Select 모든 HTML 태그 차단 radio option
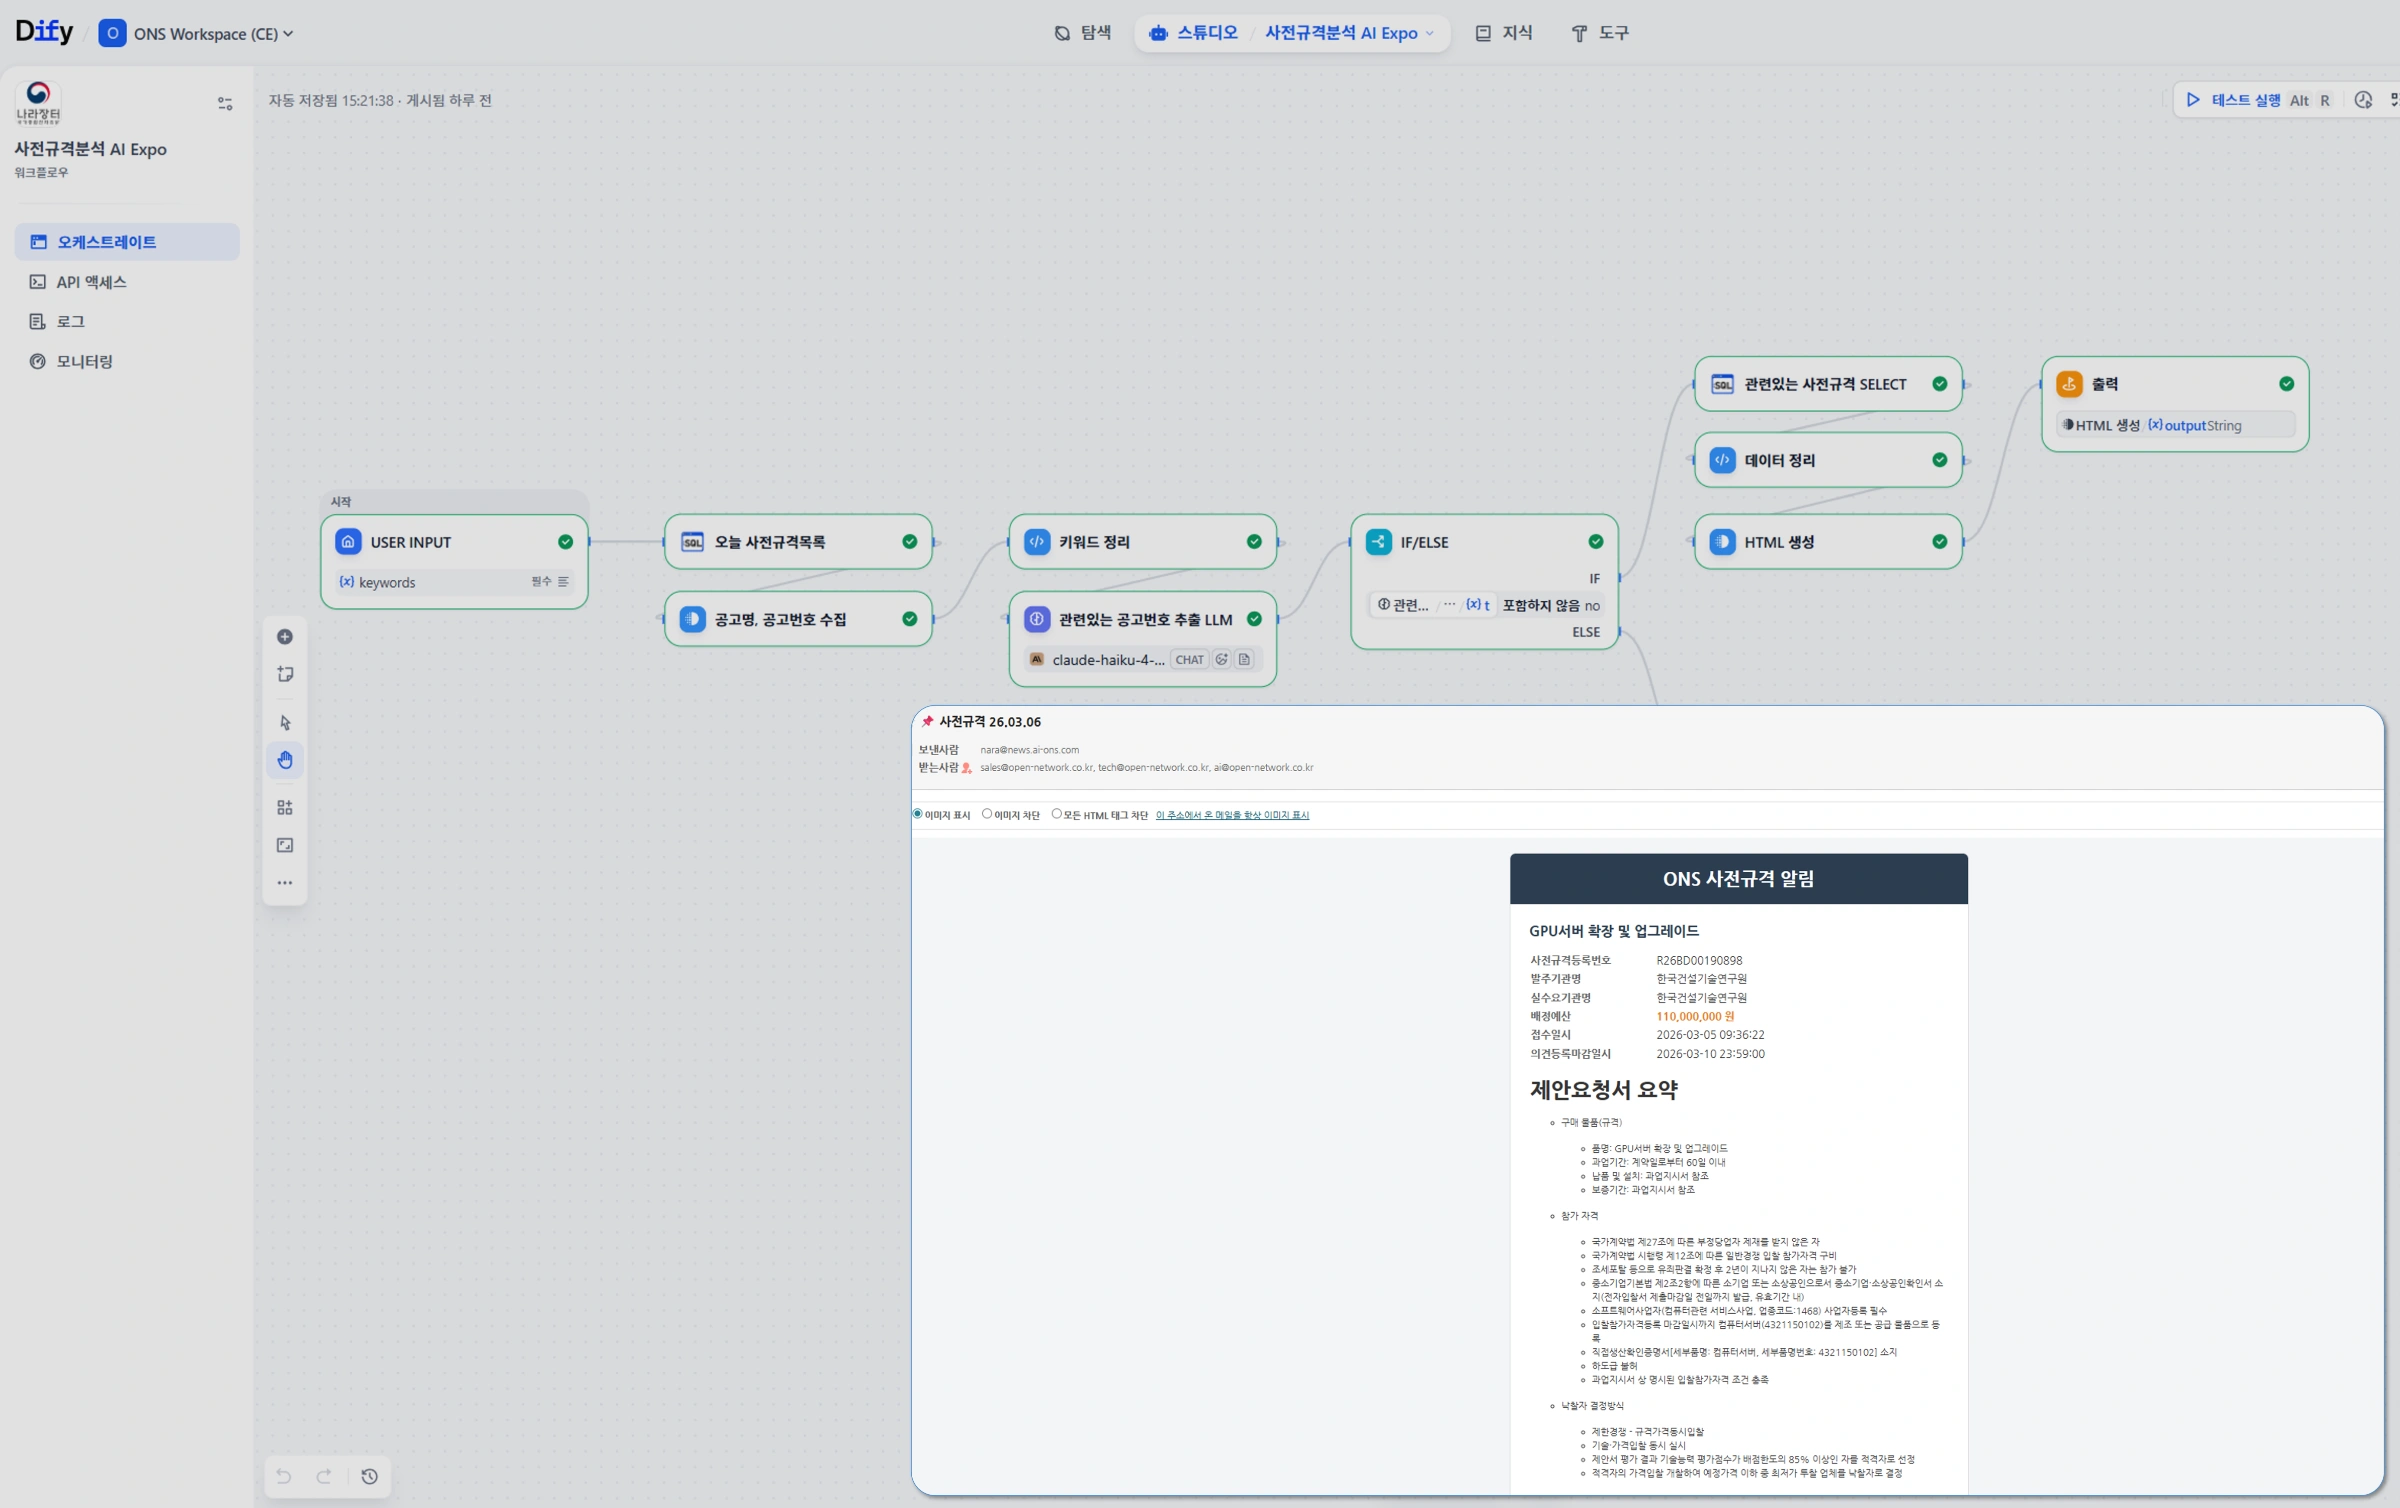This screenshot has width=2400, height=1508. pos(1056,814)
